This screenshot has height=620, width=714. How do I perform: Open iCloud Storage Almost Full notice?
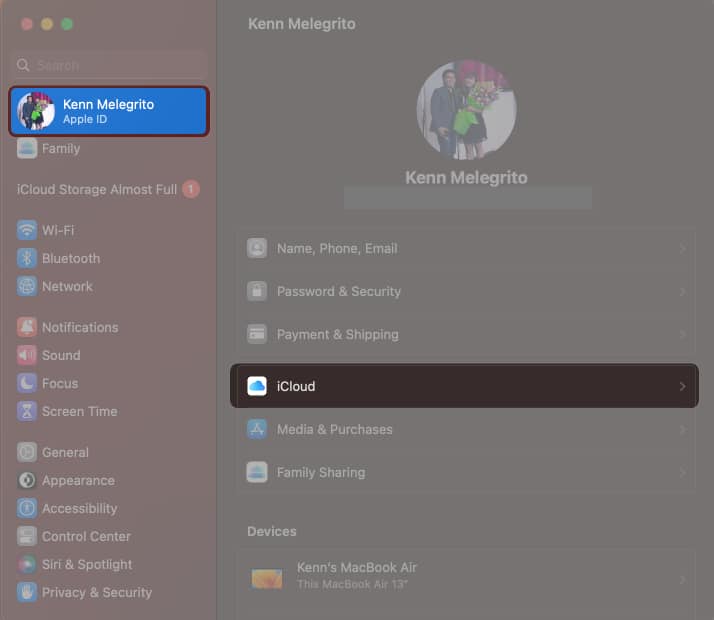pos(108,189)
